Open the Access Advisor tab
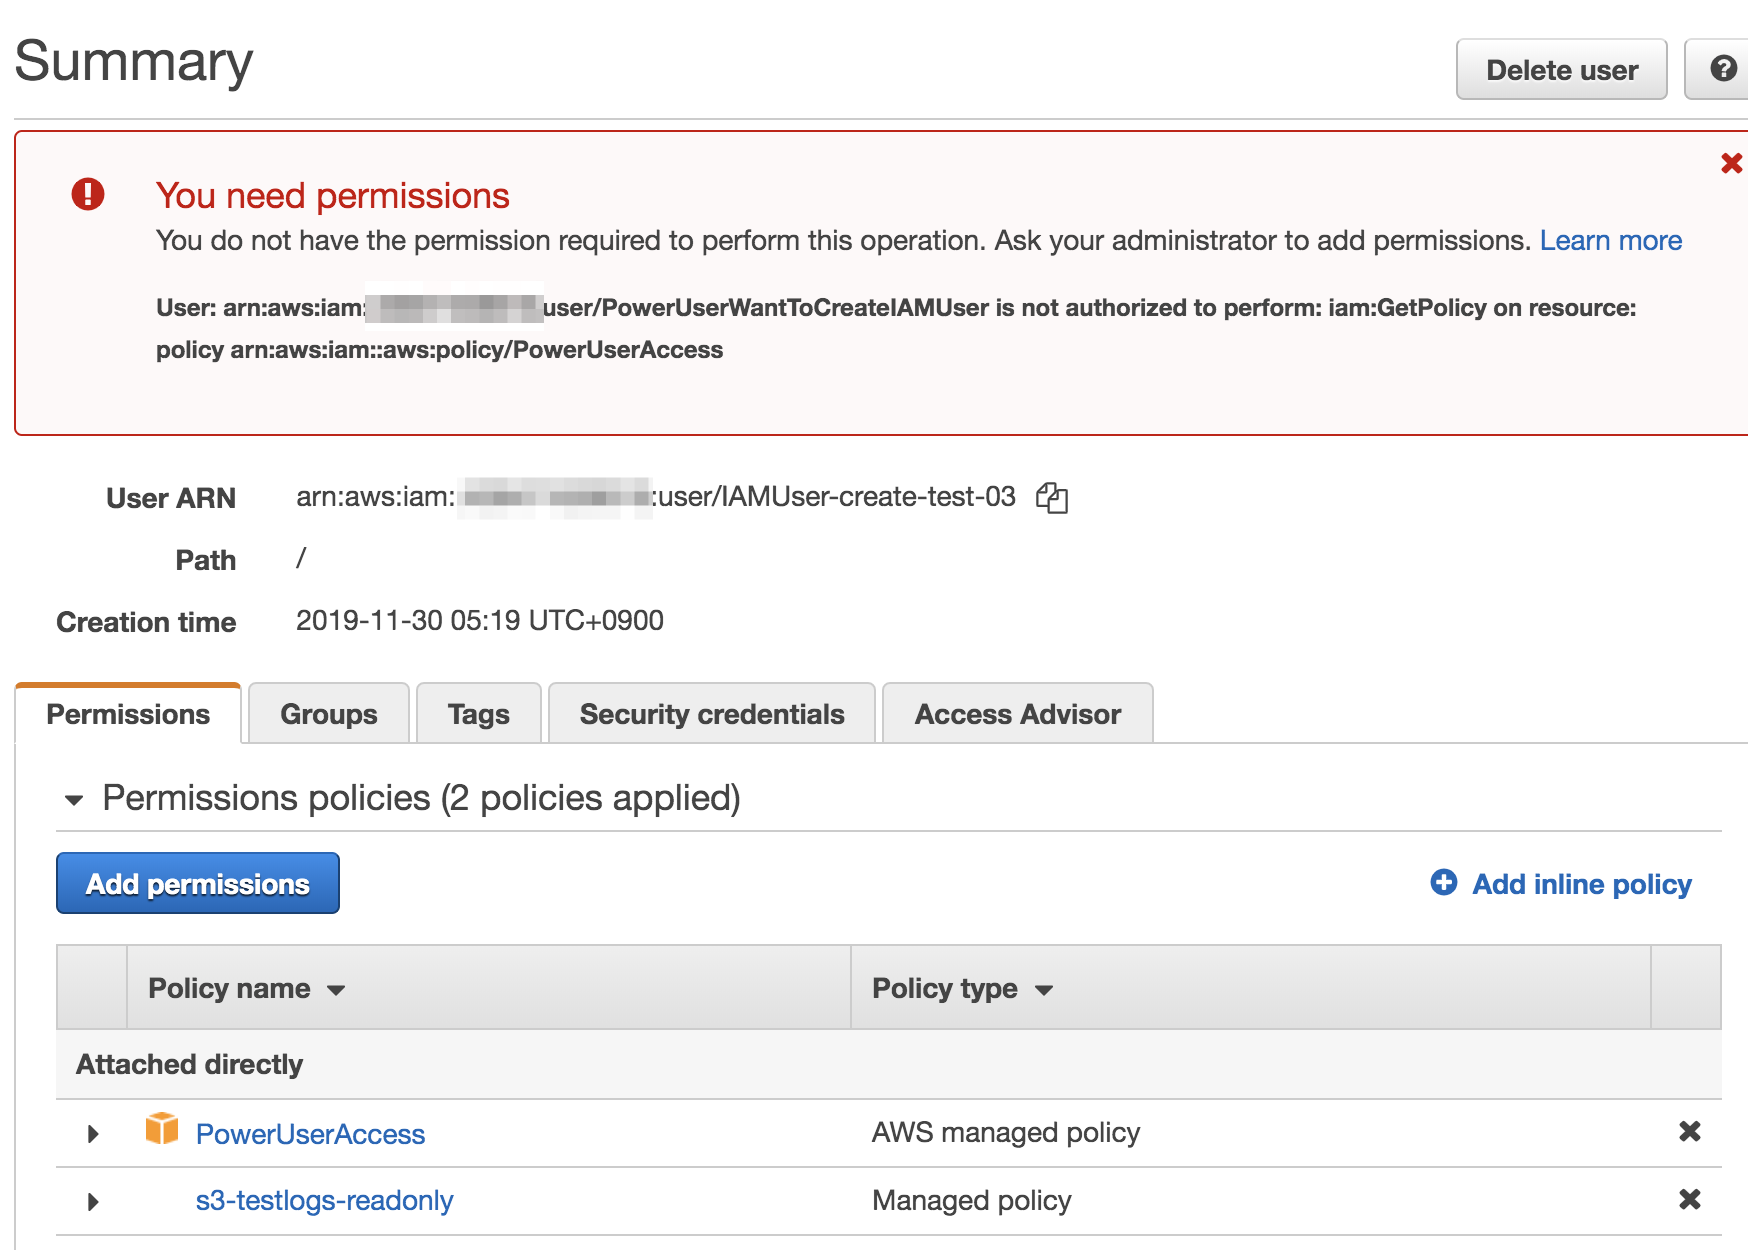The width and height of the screenshot is (1748, 1250). pyautogui.click(x=1018, y=714)
